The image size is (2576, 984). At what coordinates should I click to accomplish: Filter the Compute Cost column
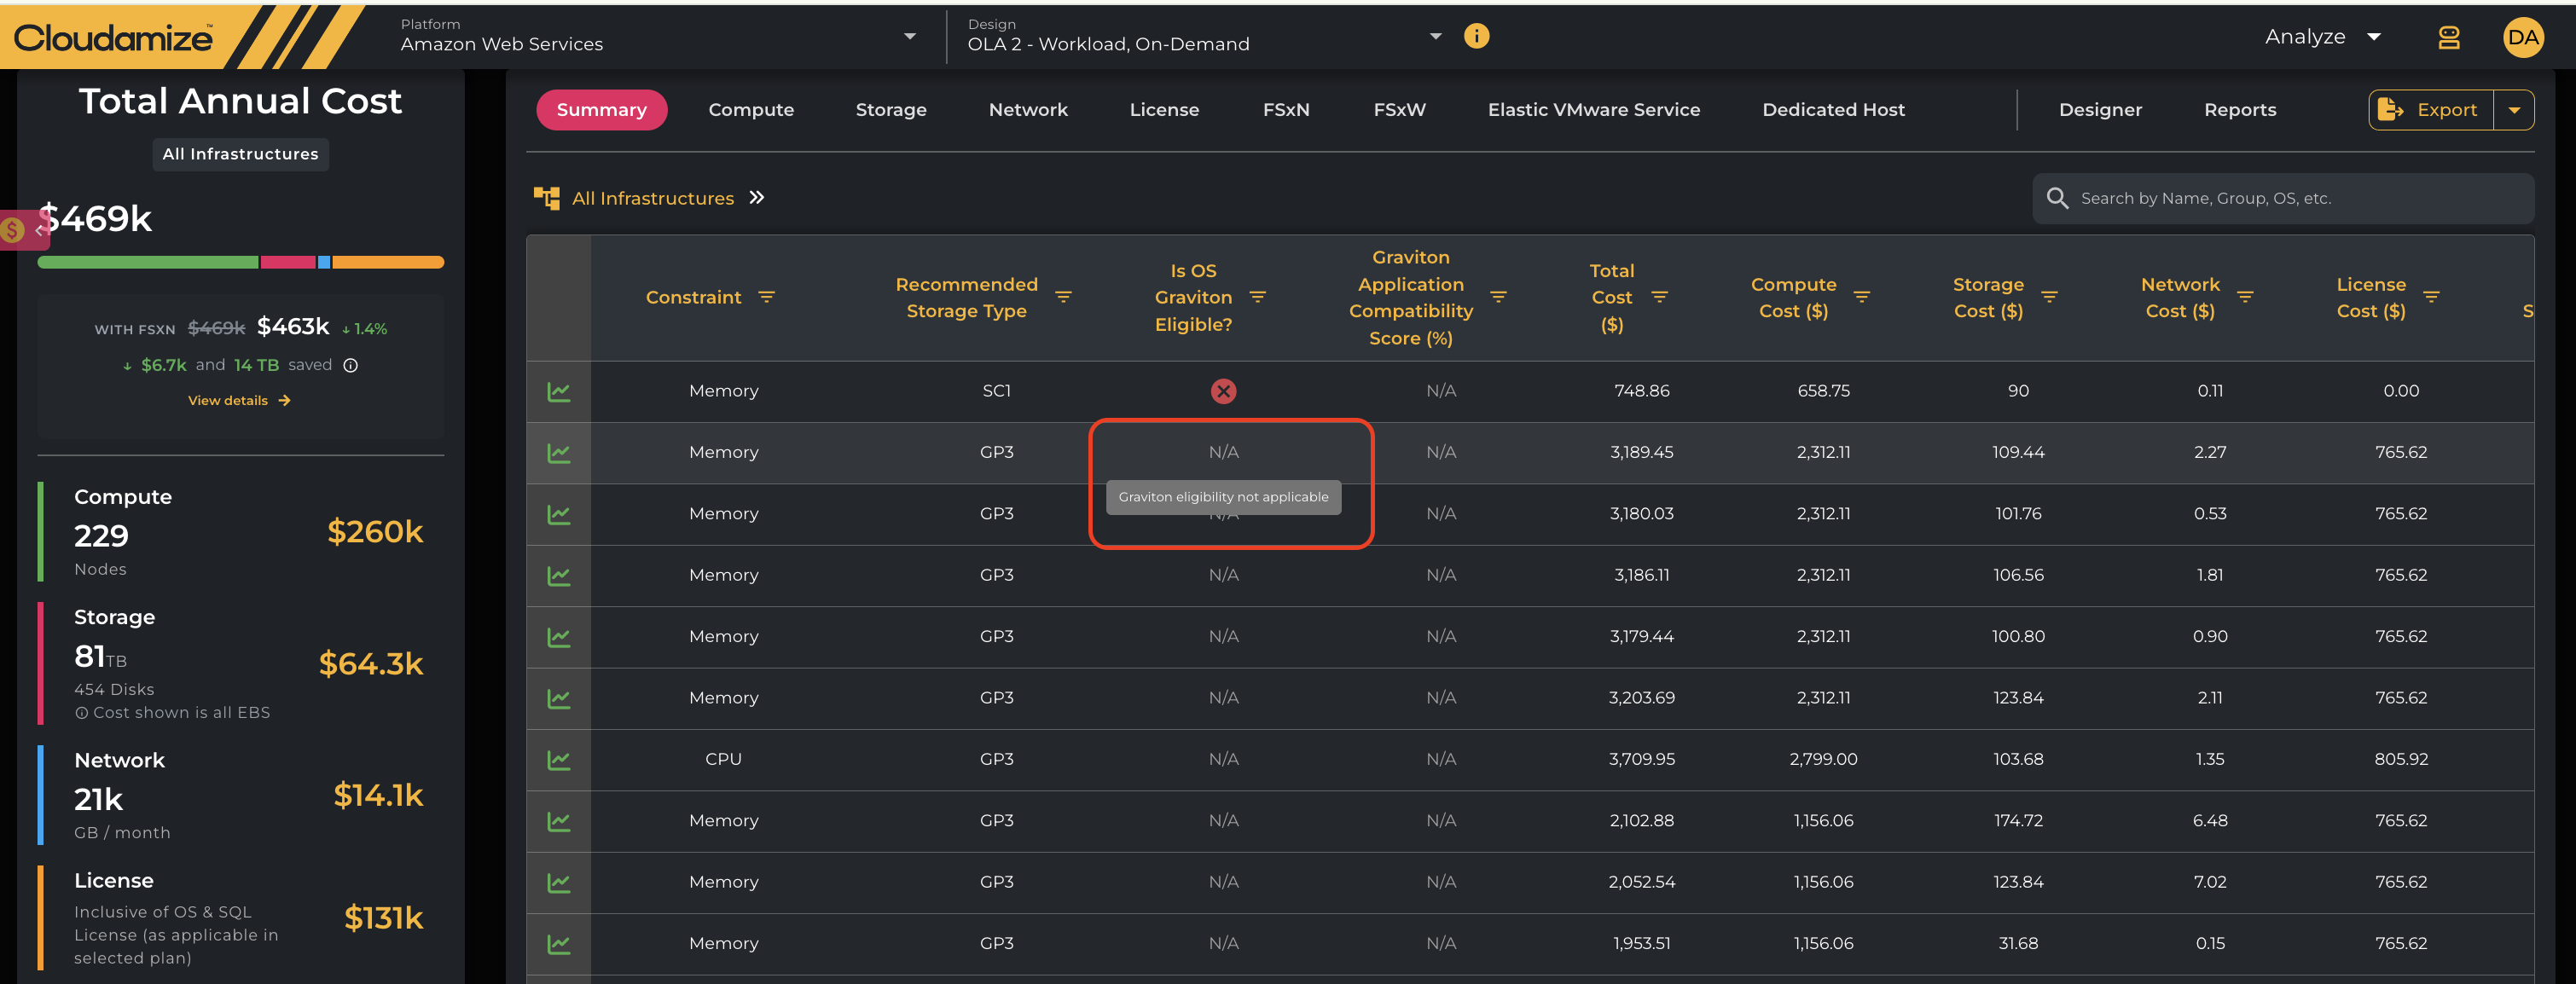1861,297
